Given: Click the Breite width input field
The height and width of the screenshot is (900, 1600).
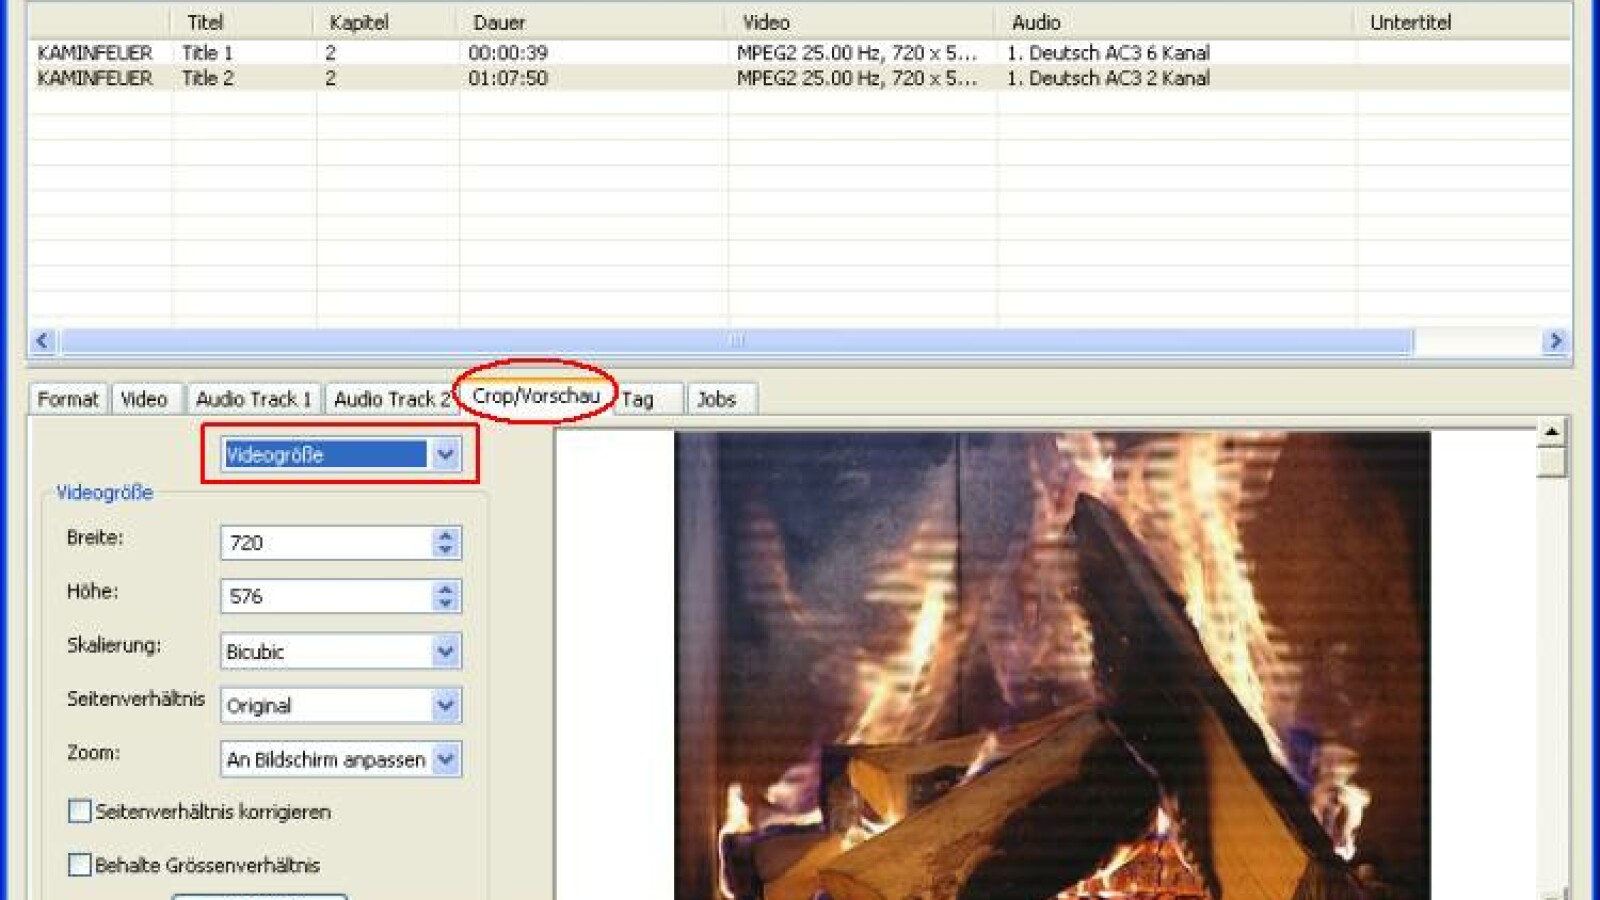Looking at the screenshot, I should [x=326, y=543].
